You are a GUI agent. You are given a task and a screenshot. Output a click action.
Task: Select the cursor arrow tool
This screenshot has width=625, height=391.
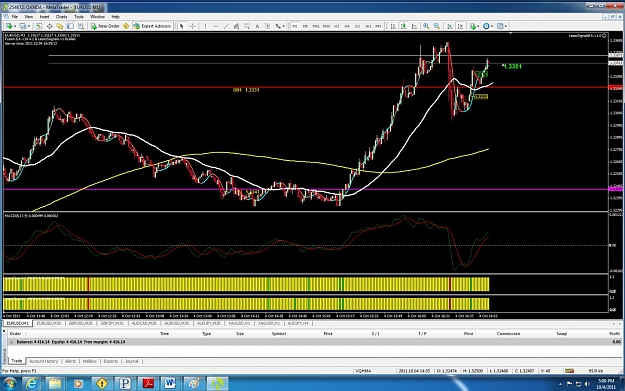point(181,26)
